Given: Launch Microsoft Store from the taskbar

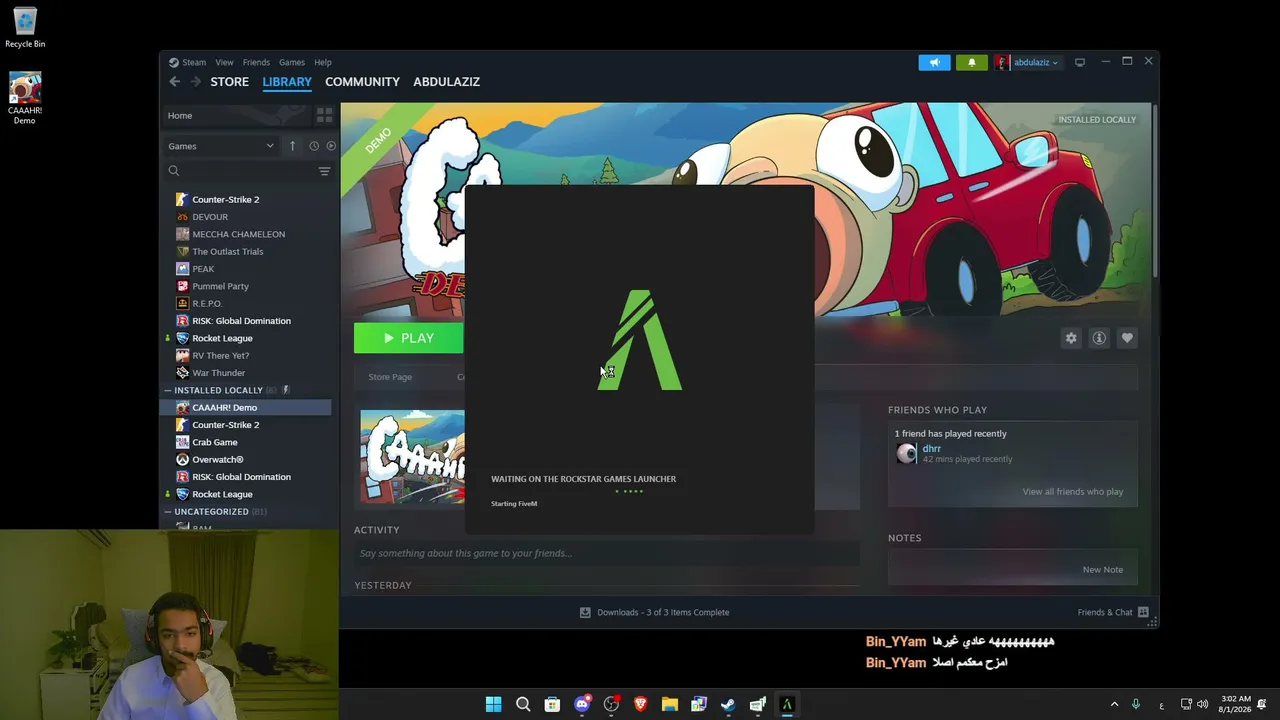Looking at the screenshot, I should tap(552, 704).
